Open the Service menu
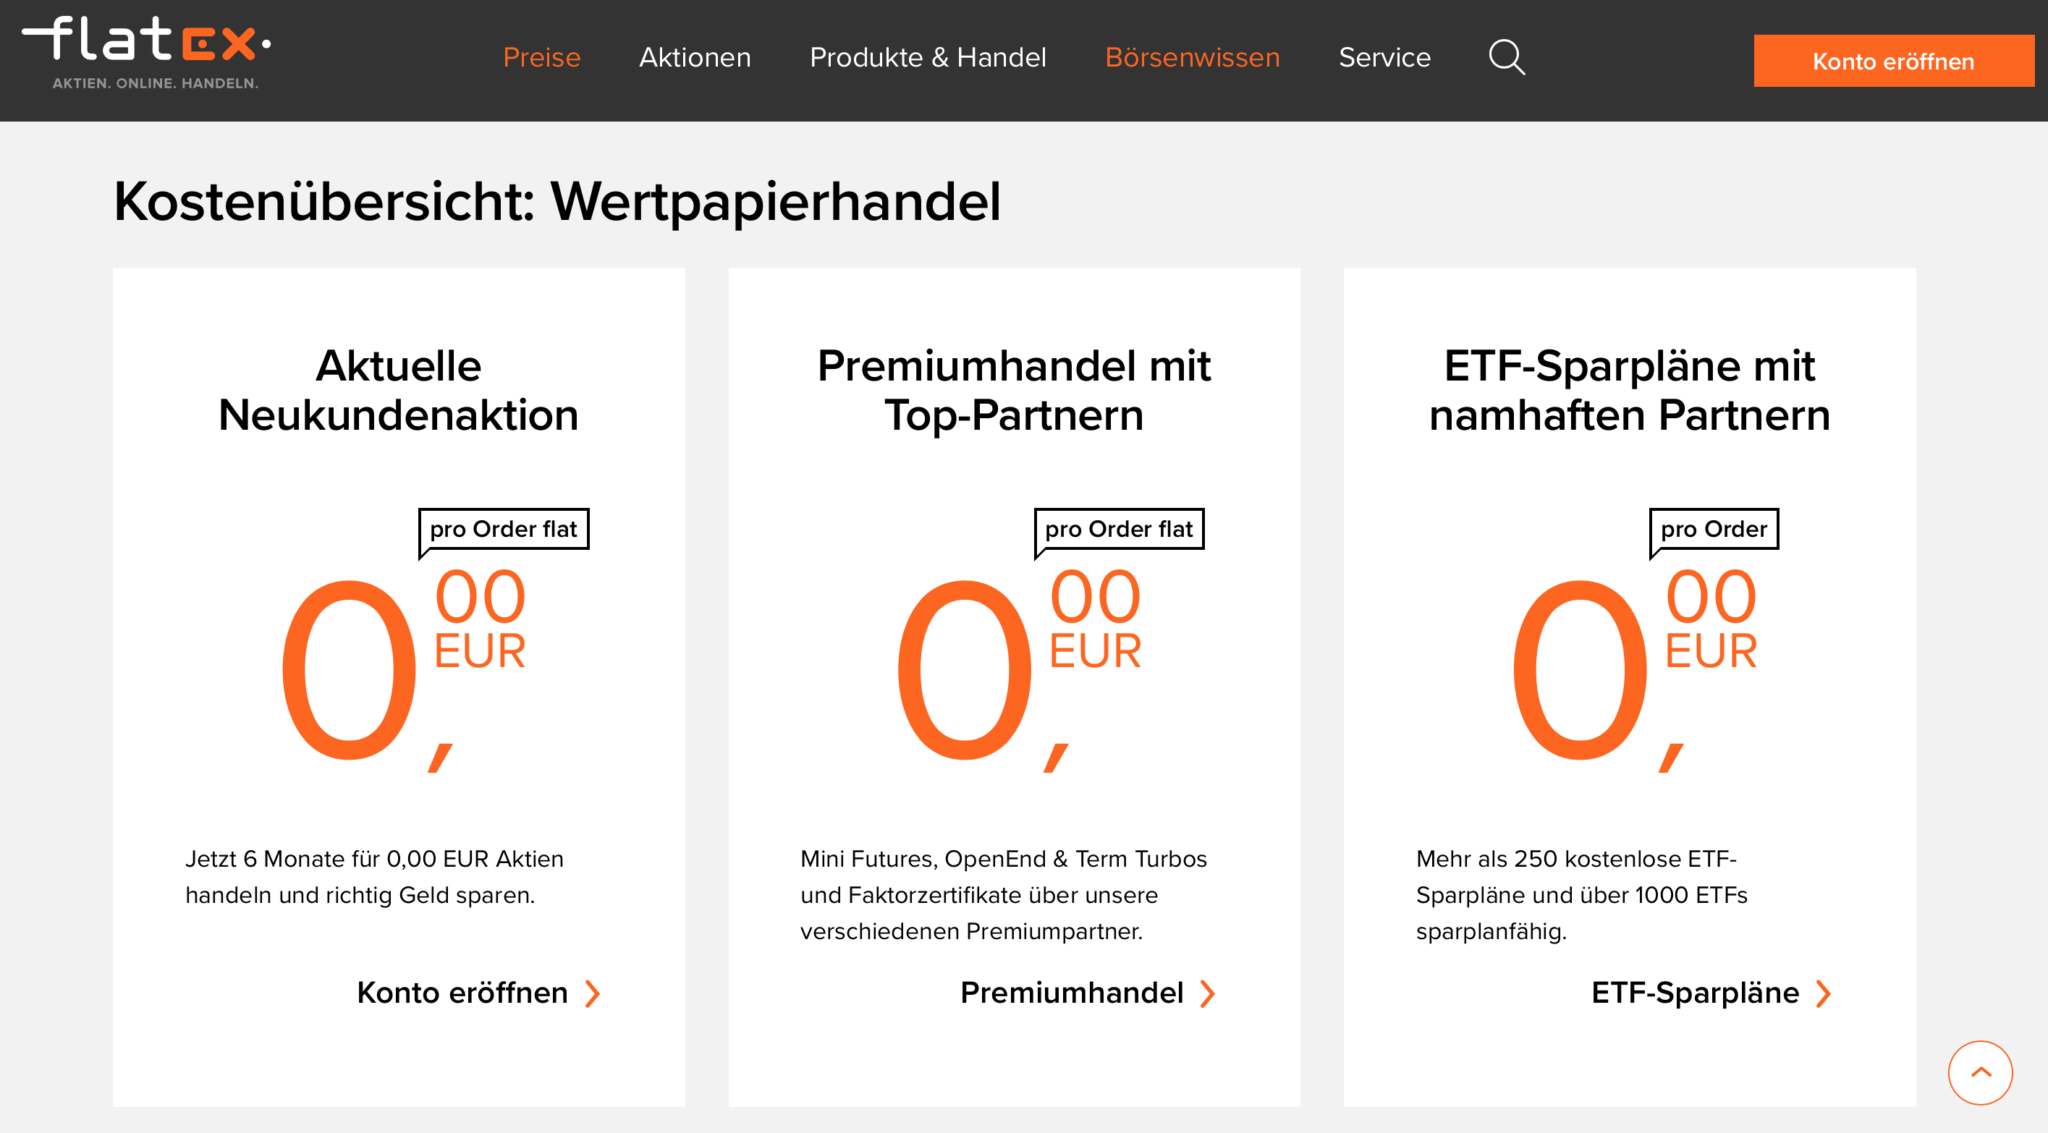Screen dimensions: 2048x1133 pos(1385,58)
